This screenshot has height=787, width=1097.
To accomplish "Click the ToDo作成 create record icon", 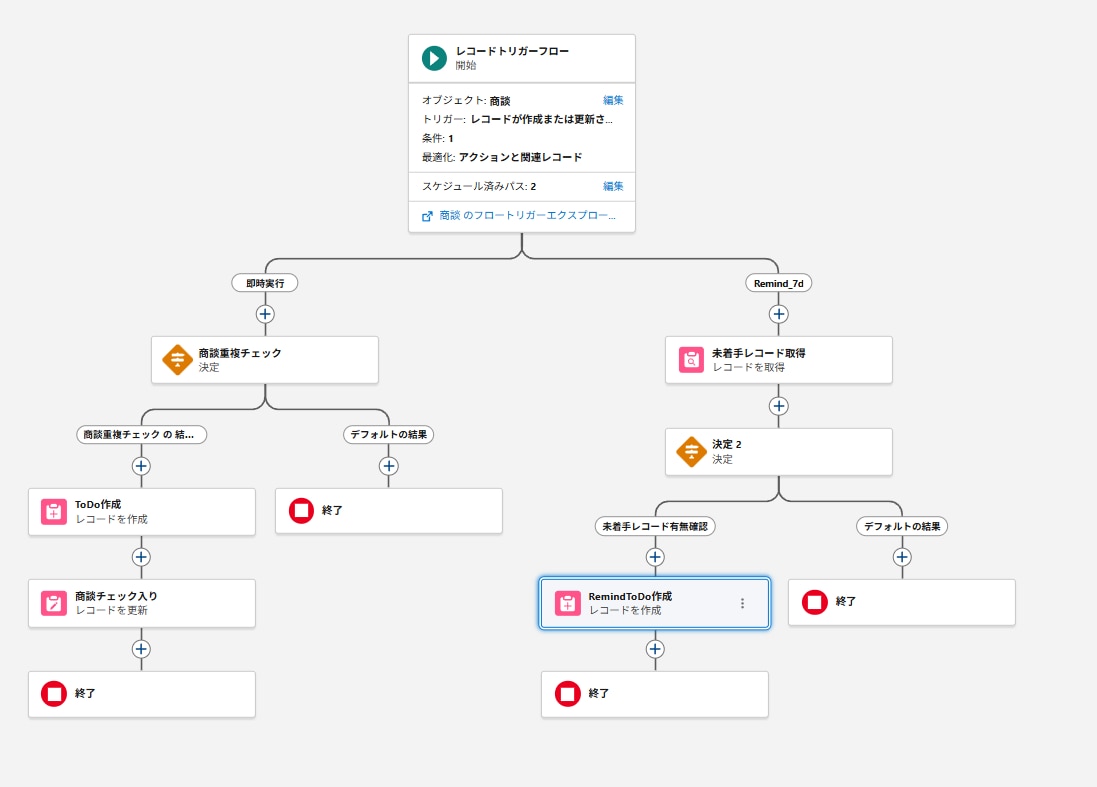I will click(x=54, y=512).
